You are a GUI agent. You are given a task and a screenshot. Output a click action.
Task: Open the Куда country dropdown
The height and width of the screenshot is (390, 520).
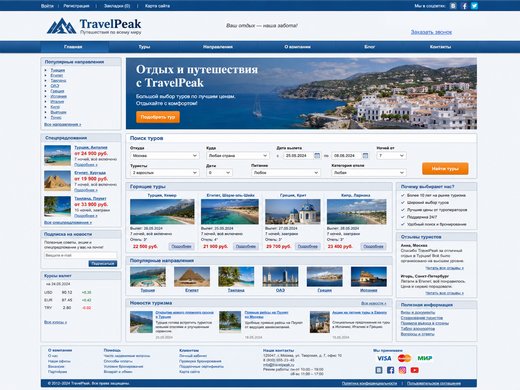pos(237,156)
